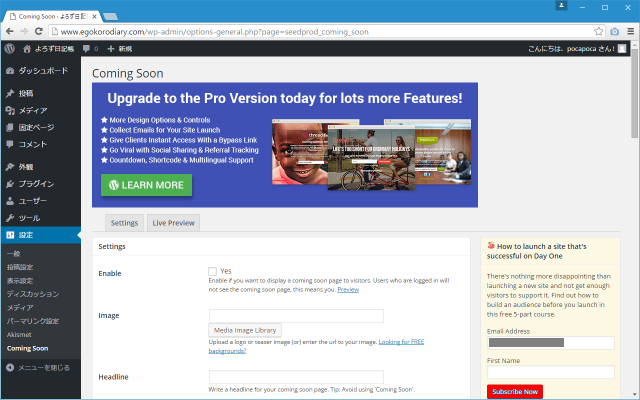Open メディア settings submenu item
Viewport: 640px width, 400px height.
click(20, 307)
